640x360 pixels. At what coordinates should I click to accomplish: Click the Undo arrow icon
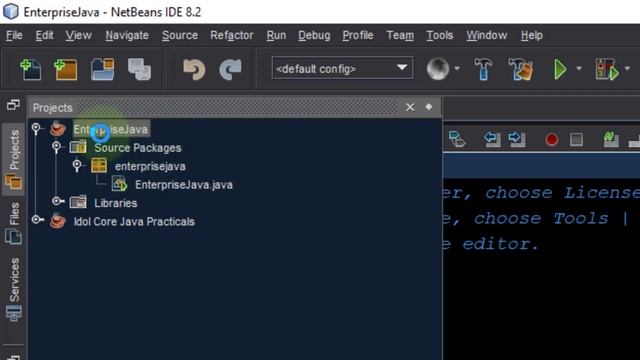194,69
